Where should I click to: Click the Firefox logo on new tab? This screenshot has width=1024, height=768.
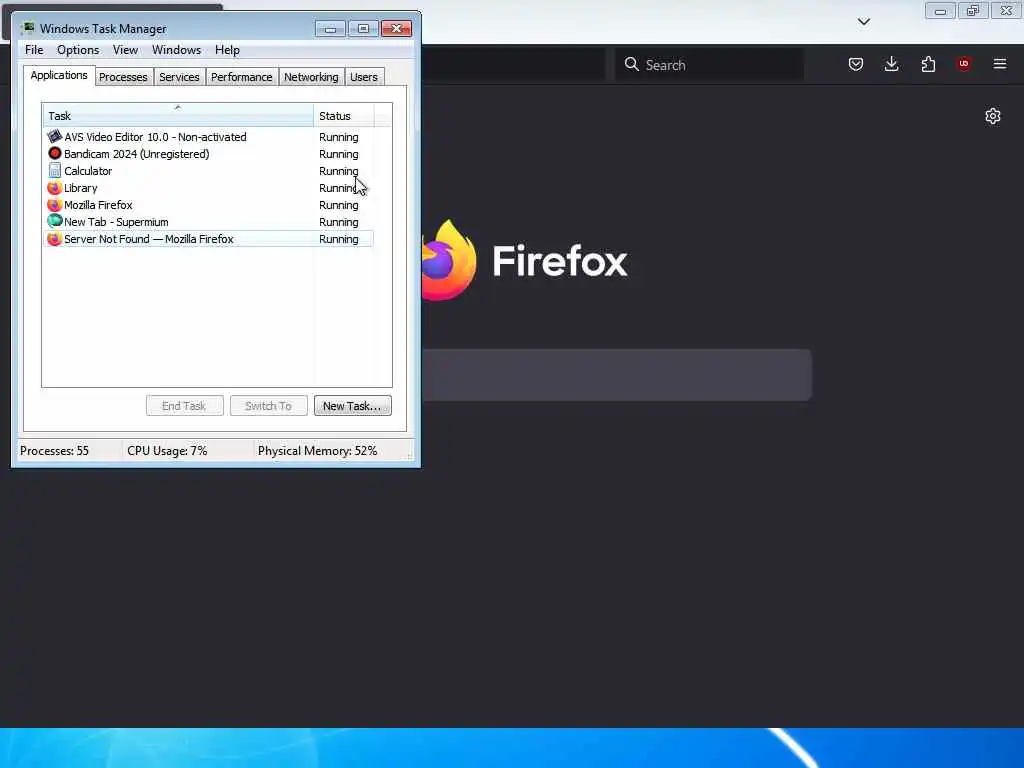coord(449,260)
